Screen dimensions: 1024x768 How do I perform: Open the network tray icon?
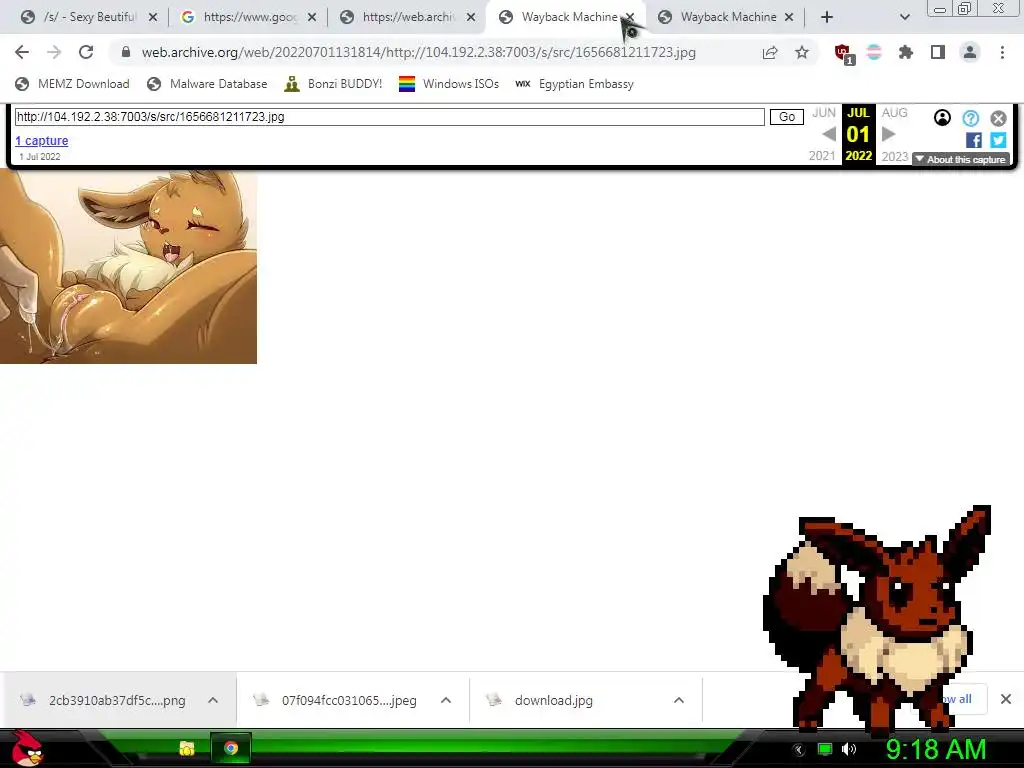coord(825,749)
